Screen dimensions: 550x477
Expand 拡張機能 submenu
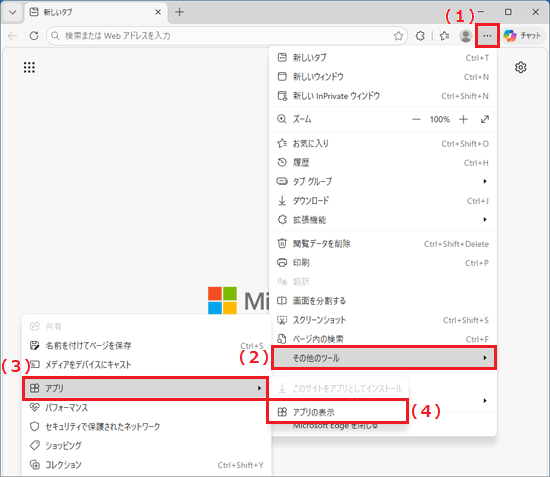tap(383, 220)
